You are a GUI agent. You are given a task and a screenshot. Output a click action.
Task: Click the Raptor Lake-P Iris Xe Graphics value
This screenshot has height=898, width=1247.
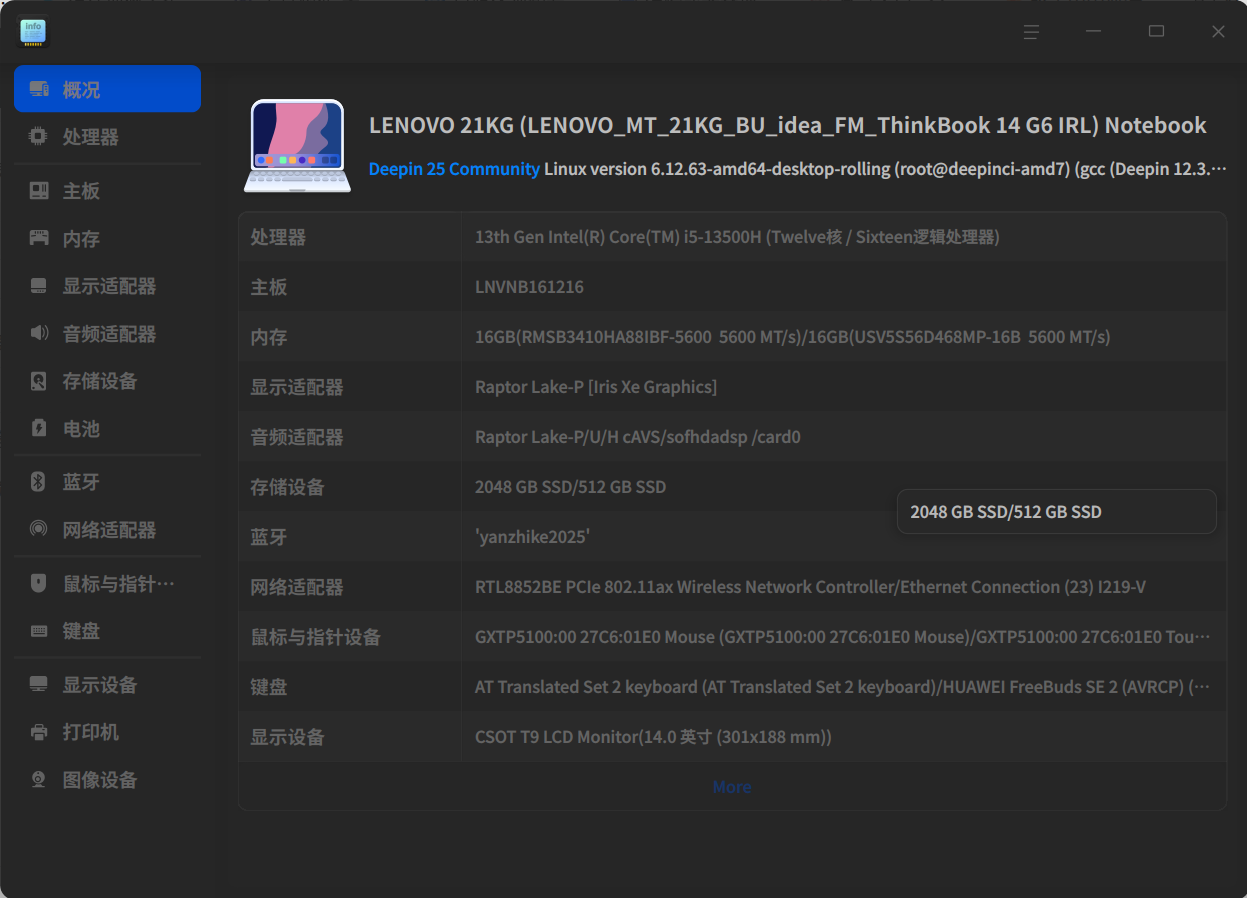tap(596, 387)
